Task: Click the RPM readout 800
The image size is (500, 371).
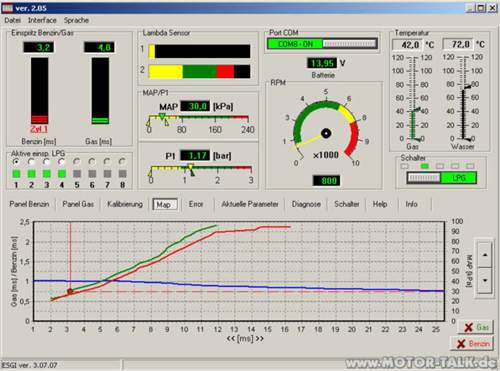Action: coord(327,181)
